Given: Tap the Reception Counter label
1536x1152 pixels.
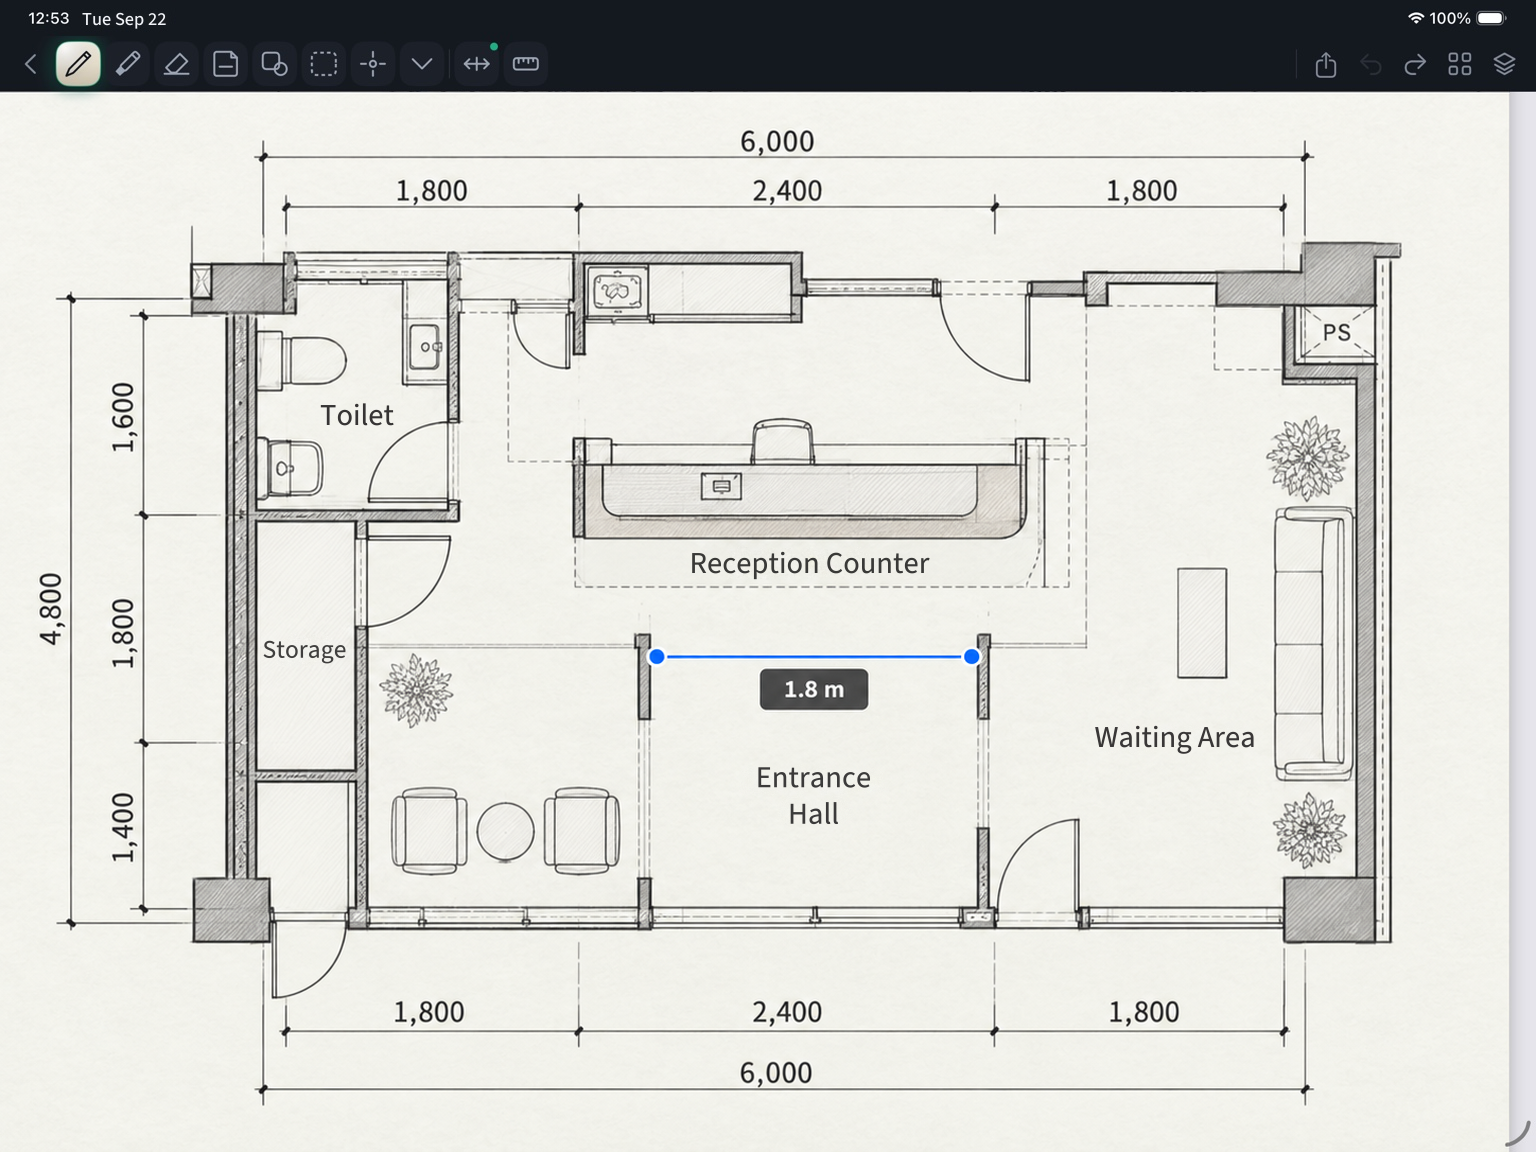Looking at the screenshot, I should [809, 564].
